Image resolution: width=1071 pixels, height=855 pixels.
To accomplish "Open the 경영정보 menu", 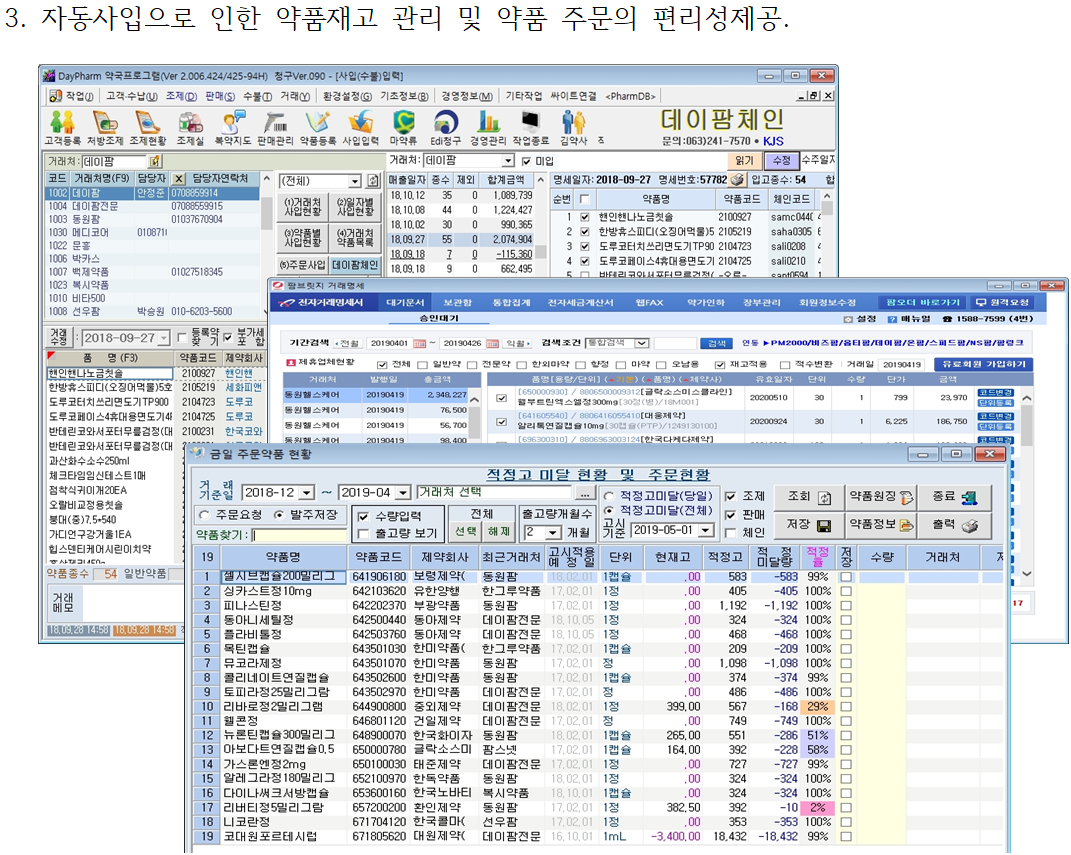I will pos(467,96).
